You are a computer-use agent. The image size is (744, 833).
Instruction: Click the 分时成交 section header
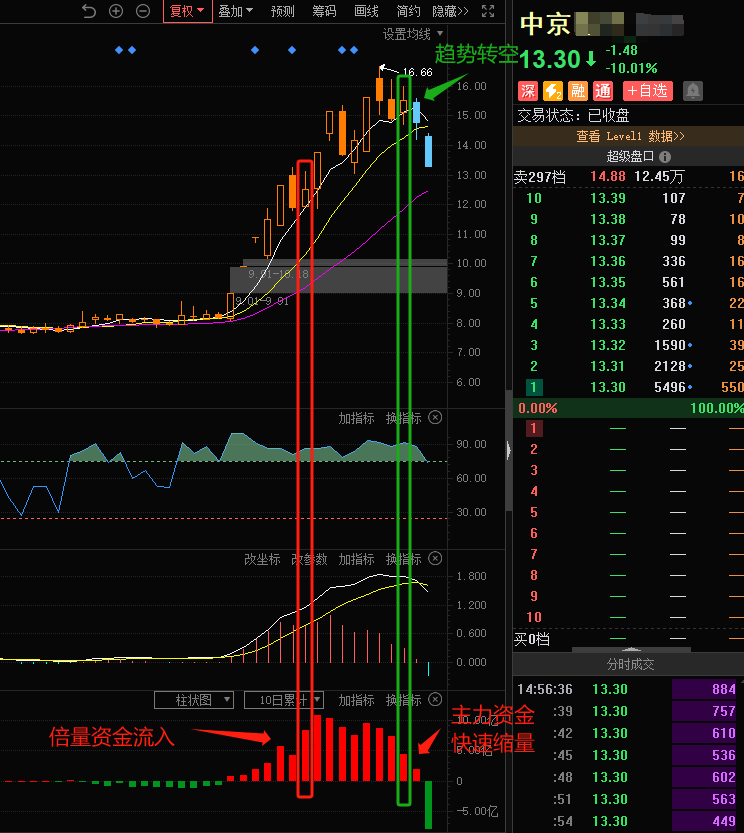[630, 664]
